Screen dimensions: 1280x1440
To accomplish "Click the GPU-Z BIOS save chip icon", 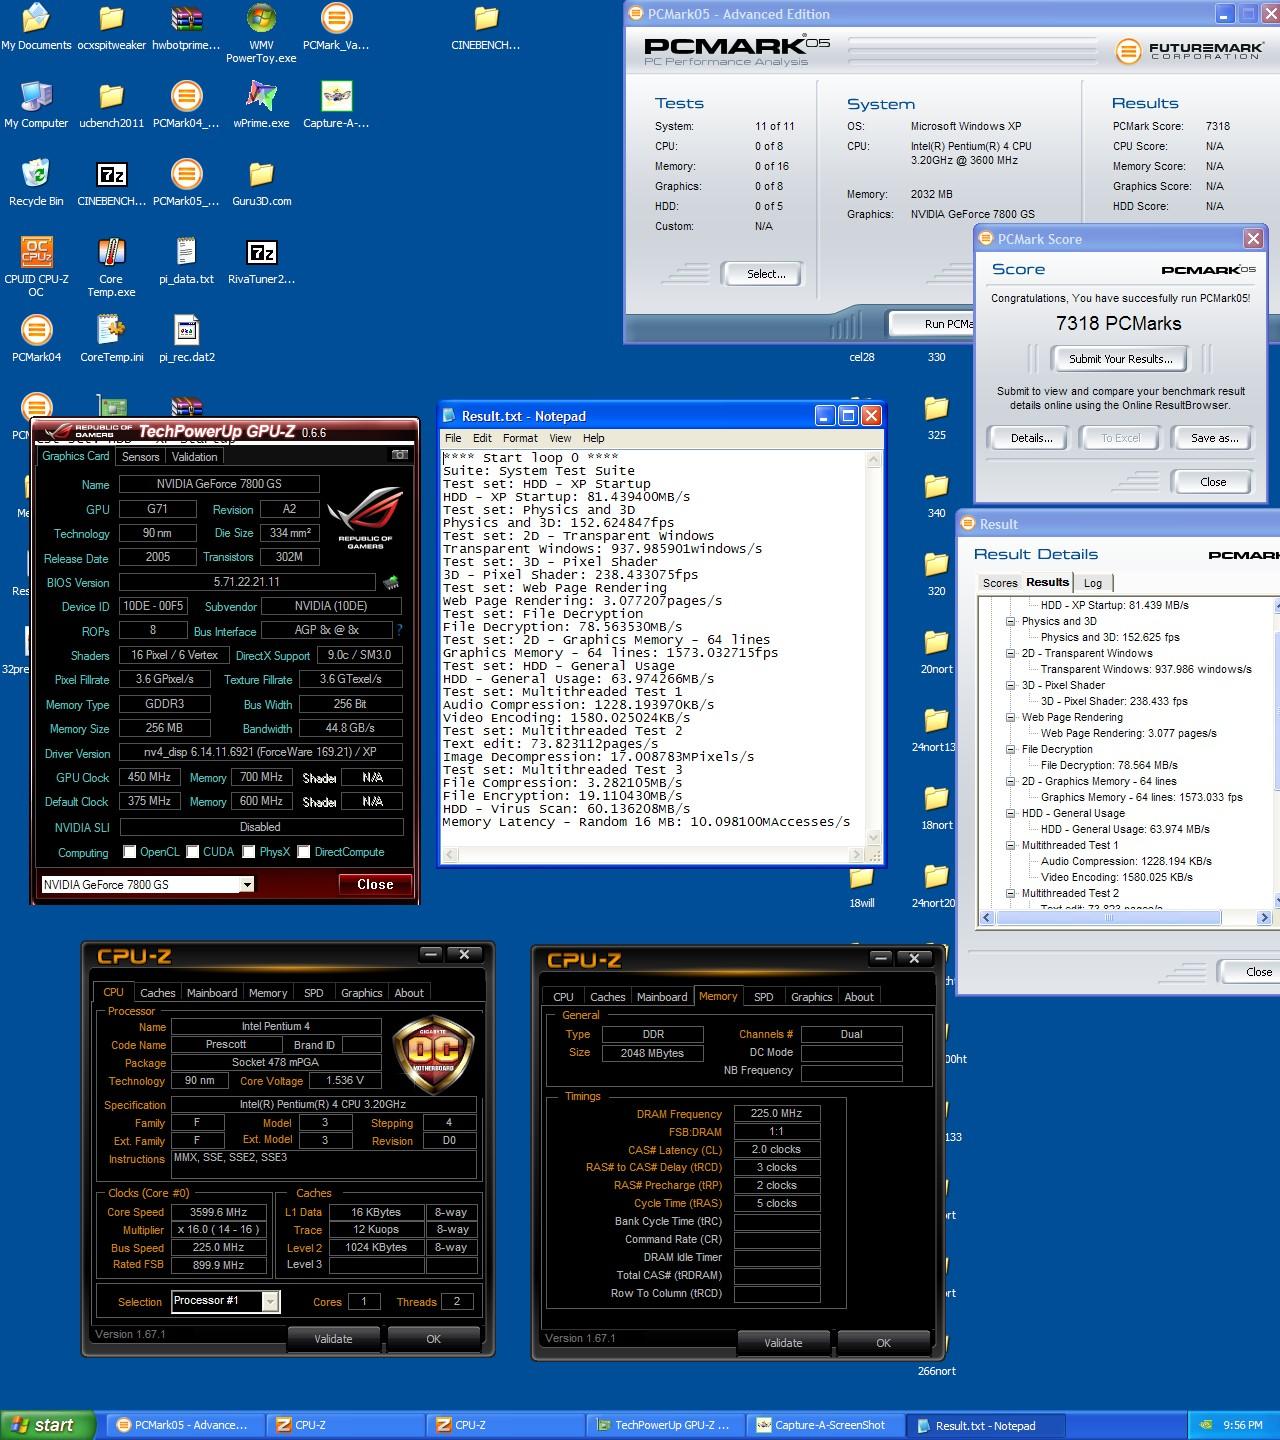I will (391, 582).
